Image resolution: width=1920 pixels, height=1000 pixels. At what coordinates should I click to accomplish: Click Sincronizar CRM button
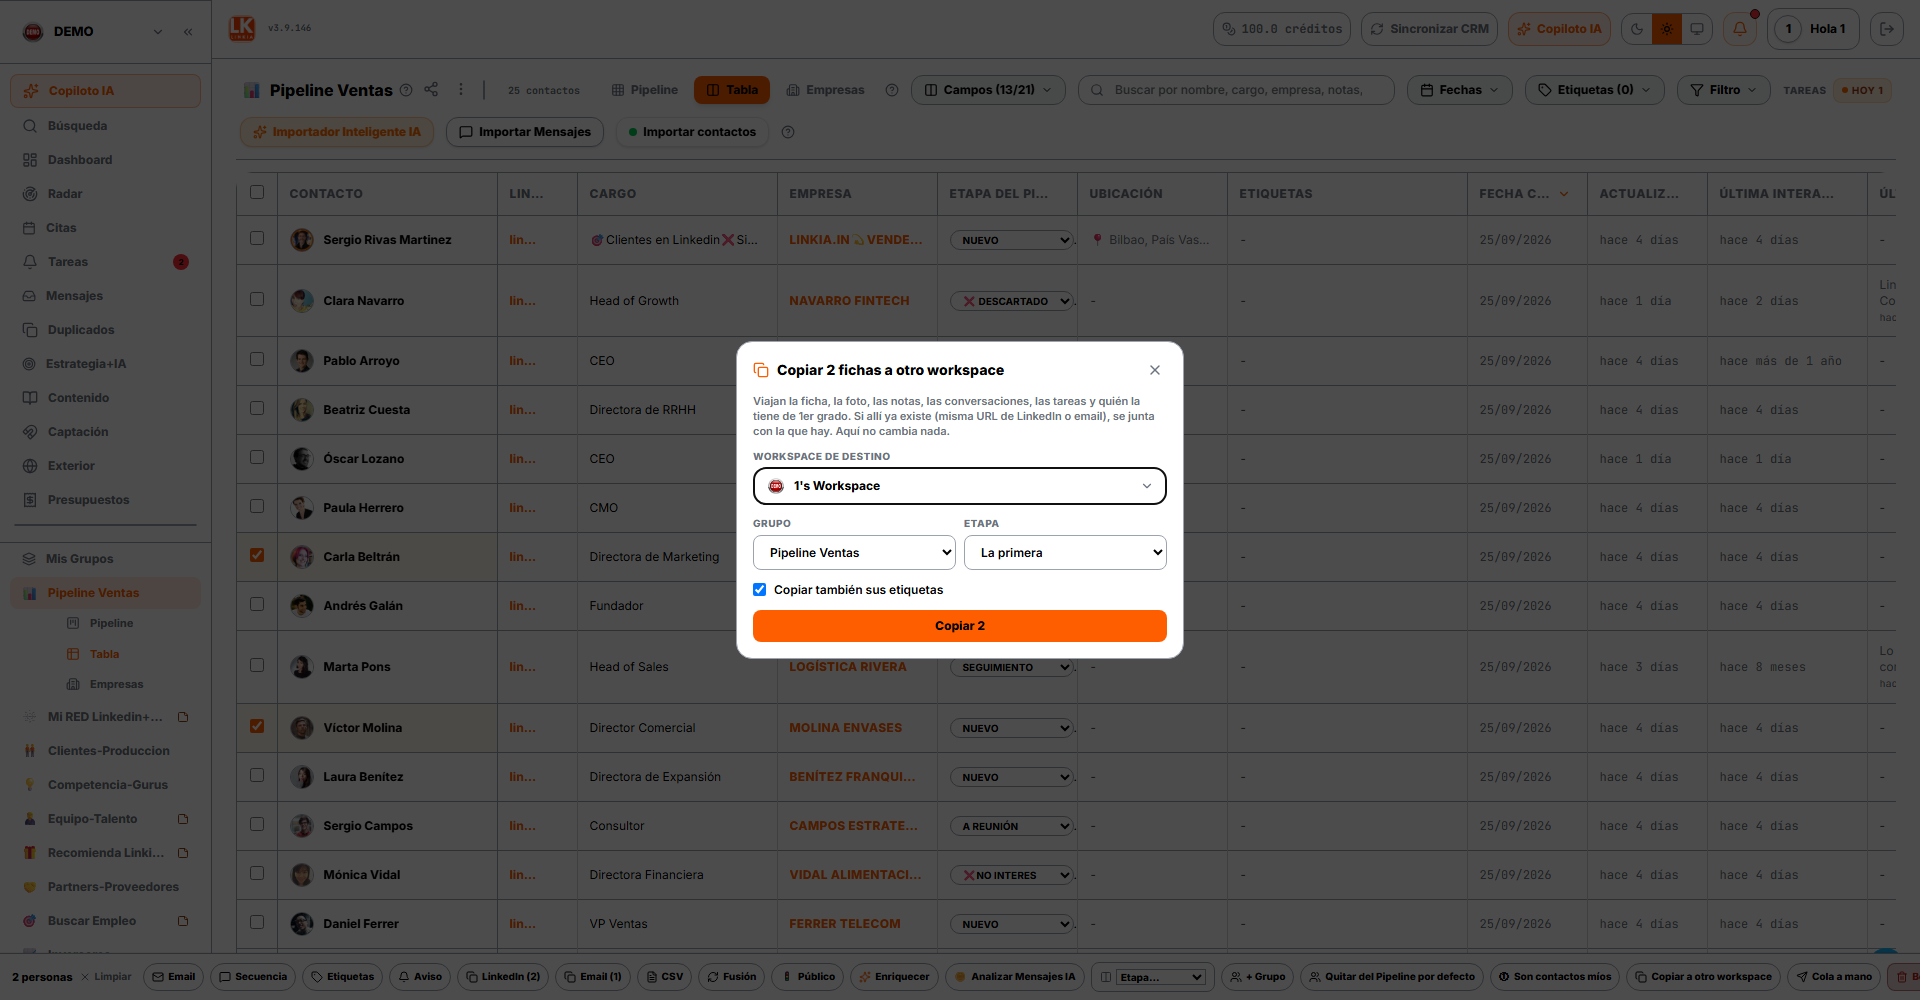1429,29
